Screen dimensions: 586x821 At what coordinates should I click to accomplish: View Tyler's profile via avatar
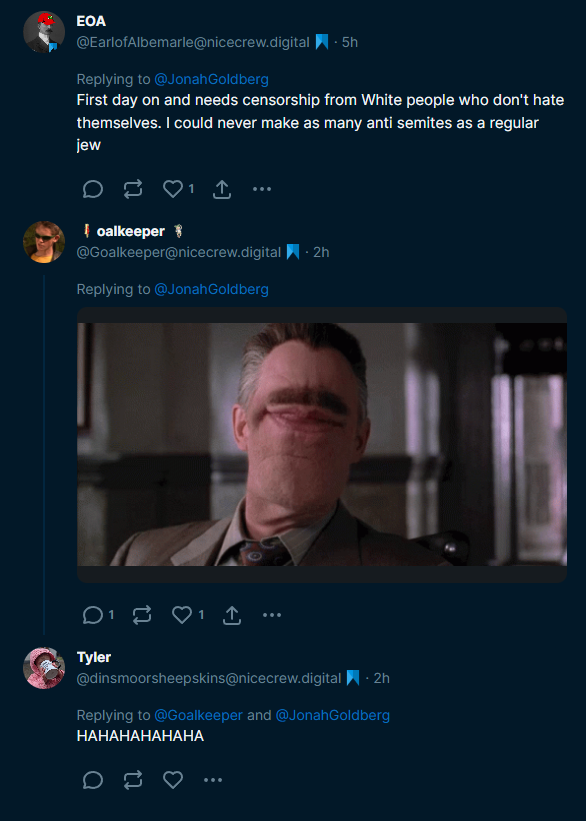[x=44, y=668]
